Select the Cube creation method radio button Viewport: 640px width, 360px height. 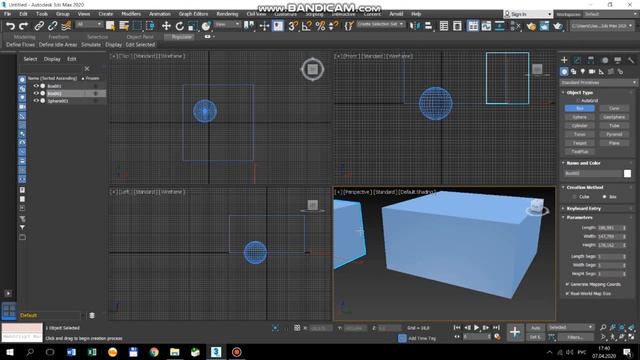(x=575, y=197)
